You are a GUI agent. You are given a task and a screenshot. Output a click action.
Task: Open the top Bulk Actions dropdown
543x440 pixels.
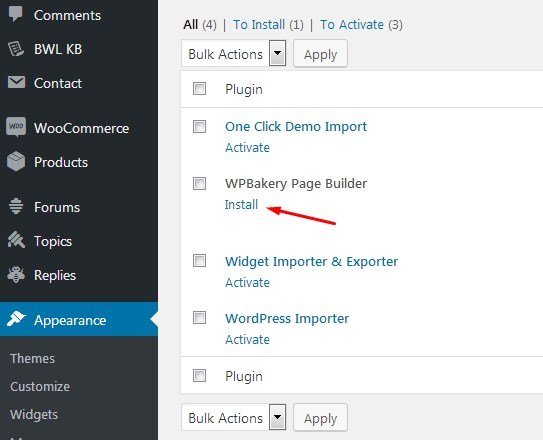pos(234,54)
